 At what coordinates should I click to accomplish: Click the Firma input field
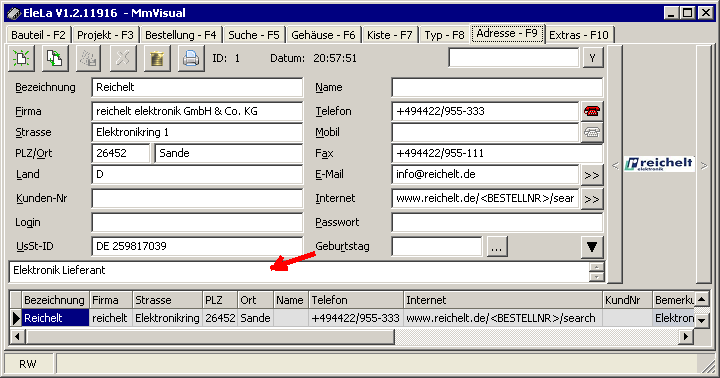click(x=197, y=111)
